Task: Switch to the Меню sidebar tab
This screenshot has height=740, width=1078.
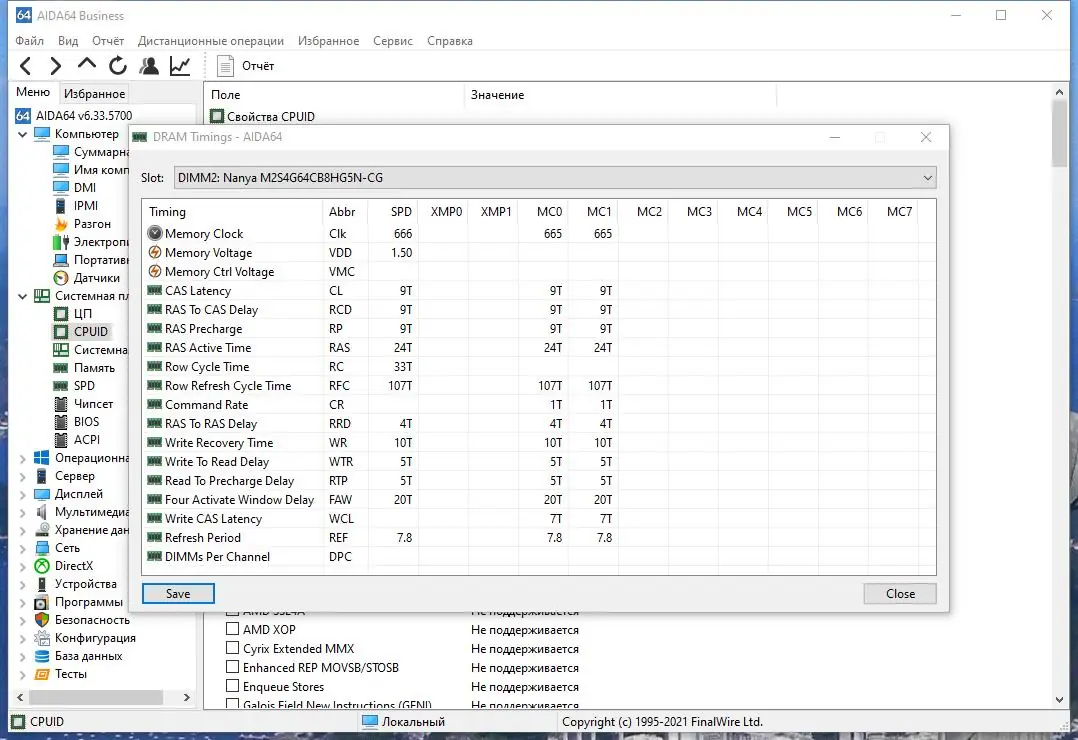Action: [33, 92]
